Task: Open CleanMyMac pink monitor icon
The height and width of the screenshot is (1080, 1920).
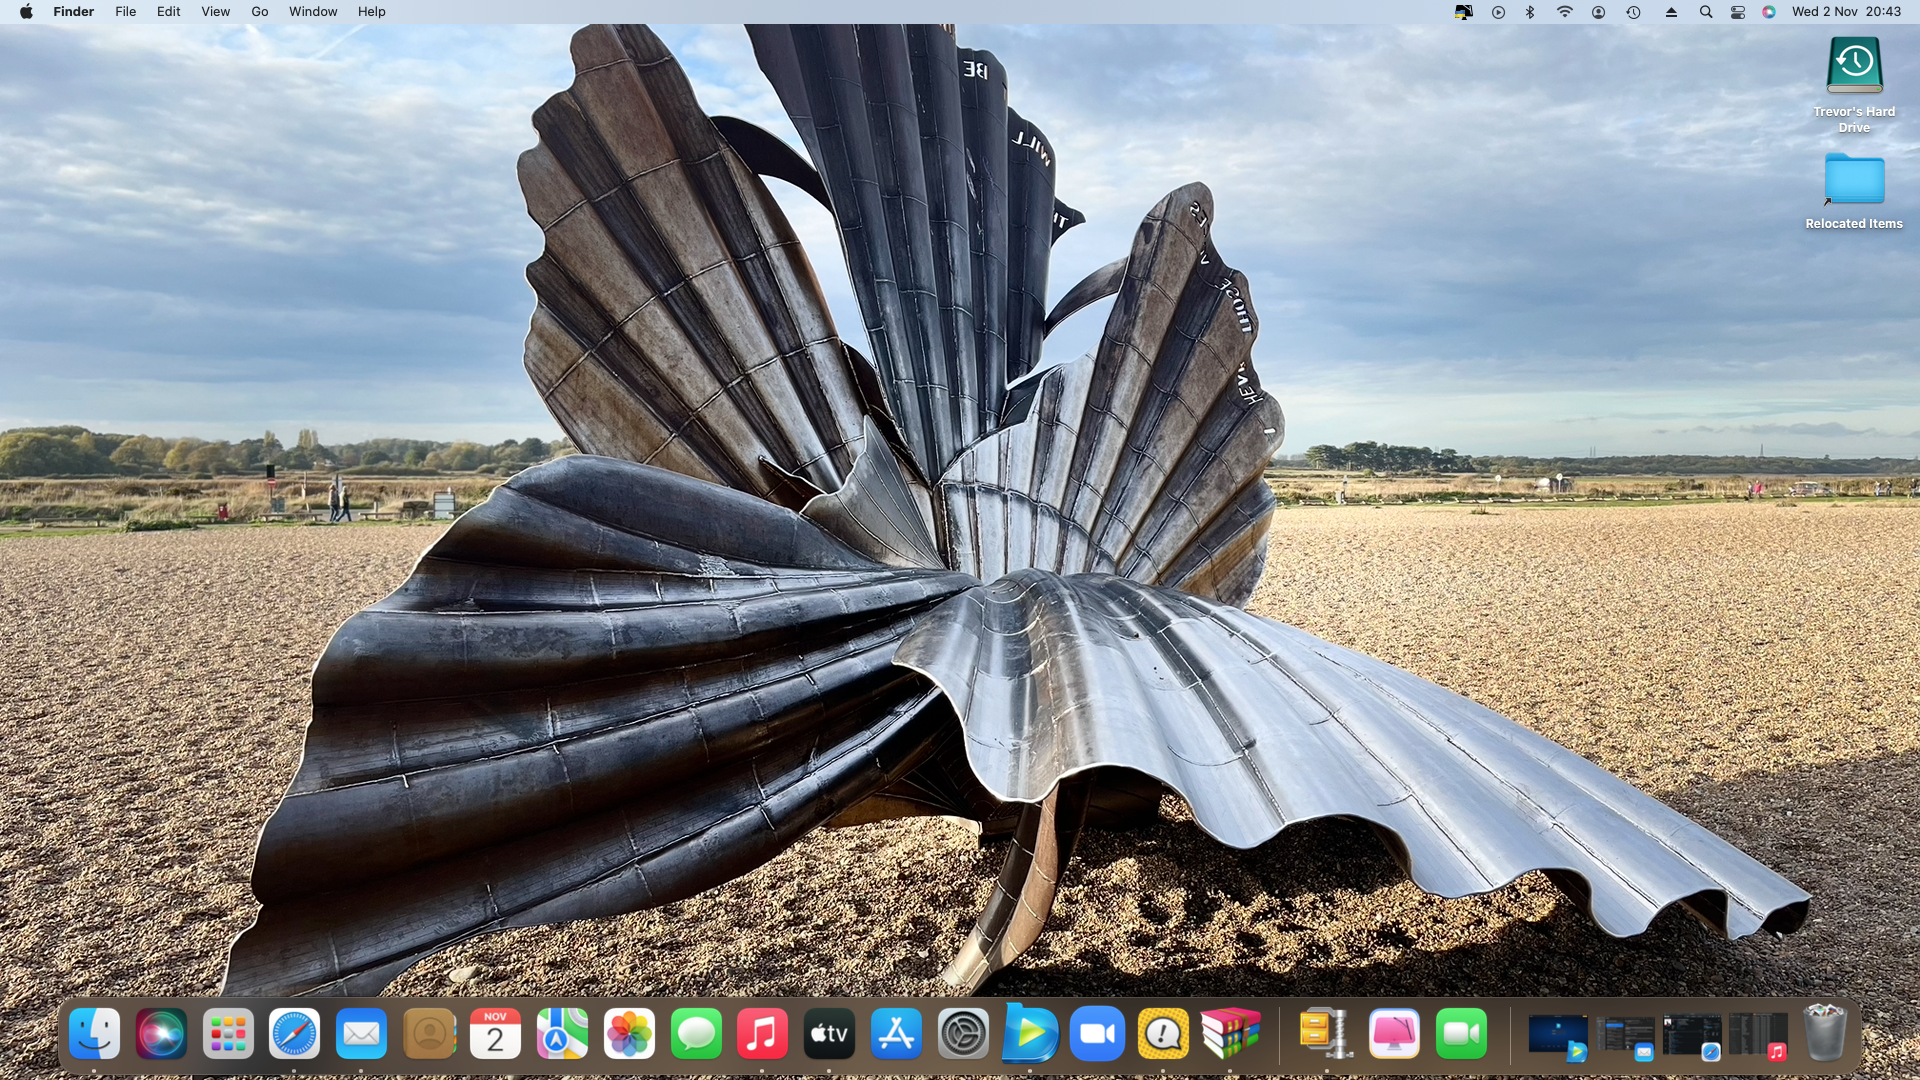Action: [1394, 1033]
